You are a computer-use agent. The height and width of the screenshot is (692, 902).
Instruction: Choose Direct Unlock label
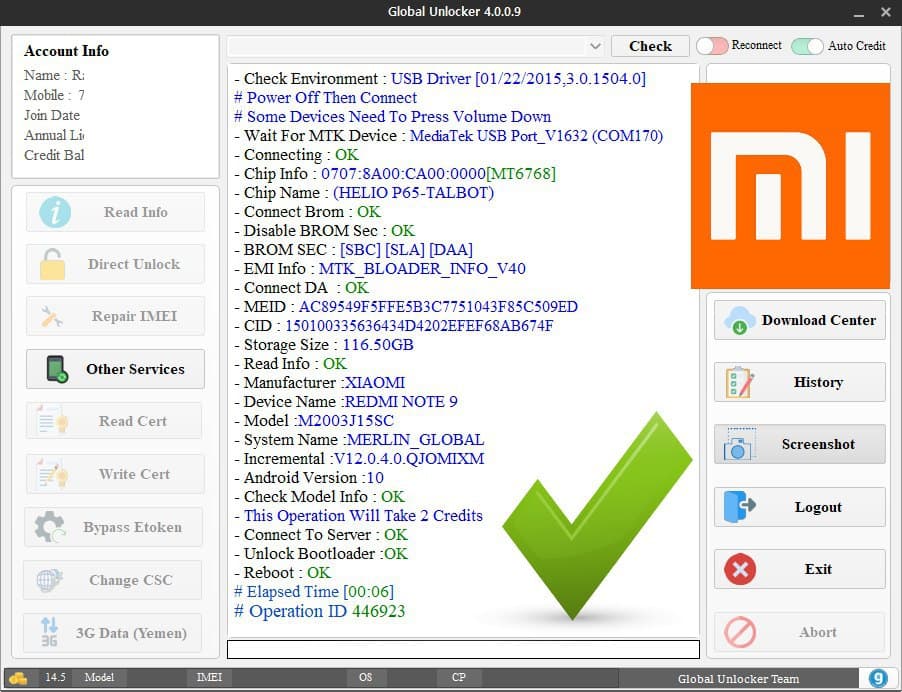pos(133,265)
